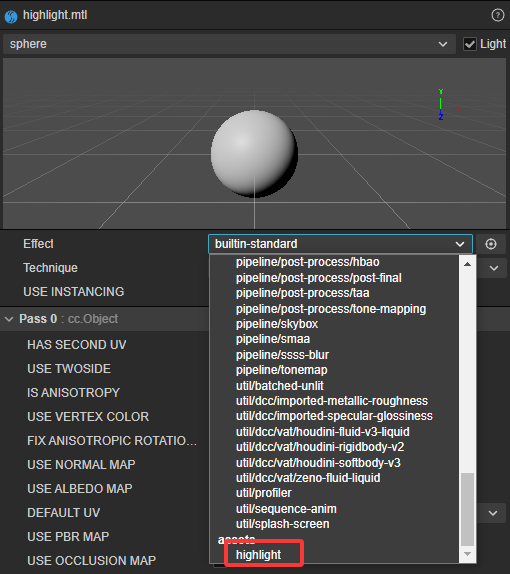510x574 pixels.
Task: Click the USE PBR MAP label
Action: pyautogui.click(x=68, y=537)
